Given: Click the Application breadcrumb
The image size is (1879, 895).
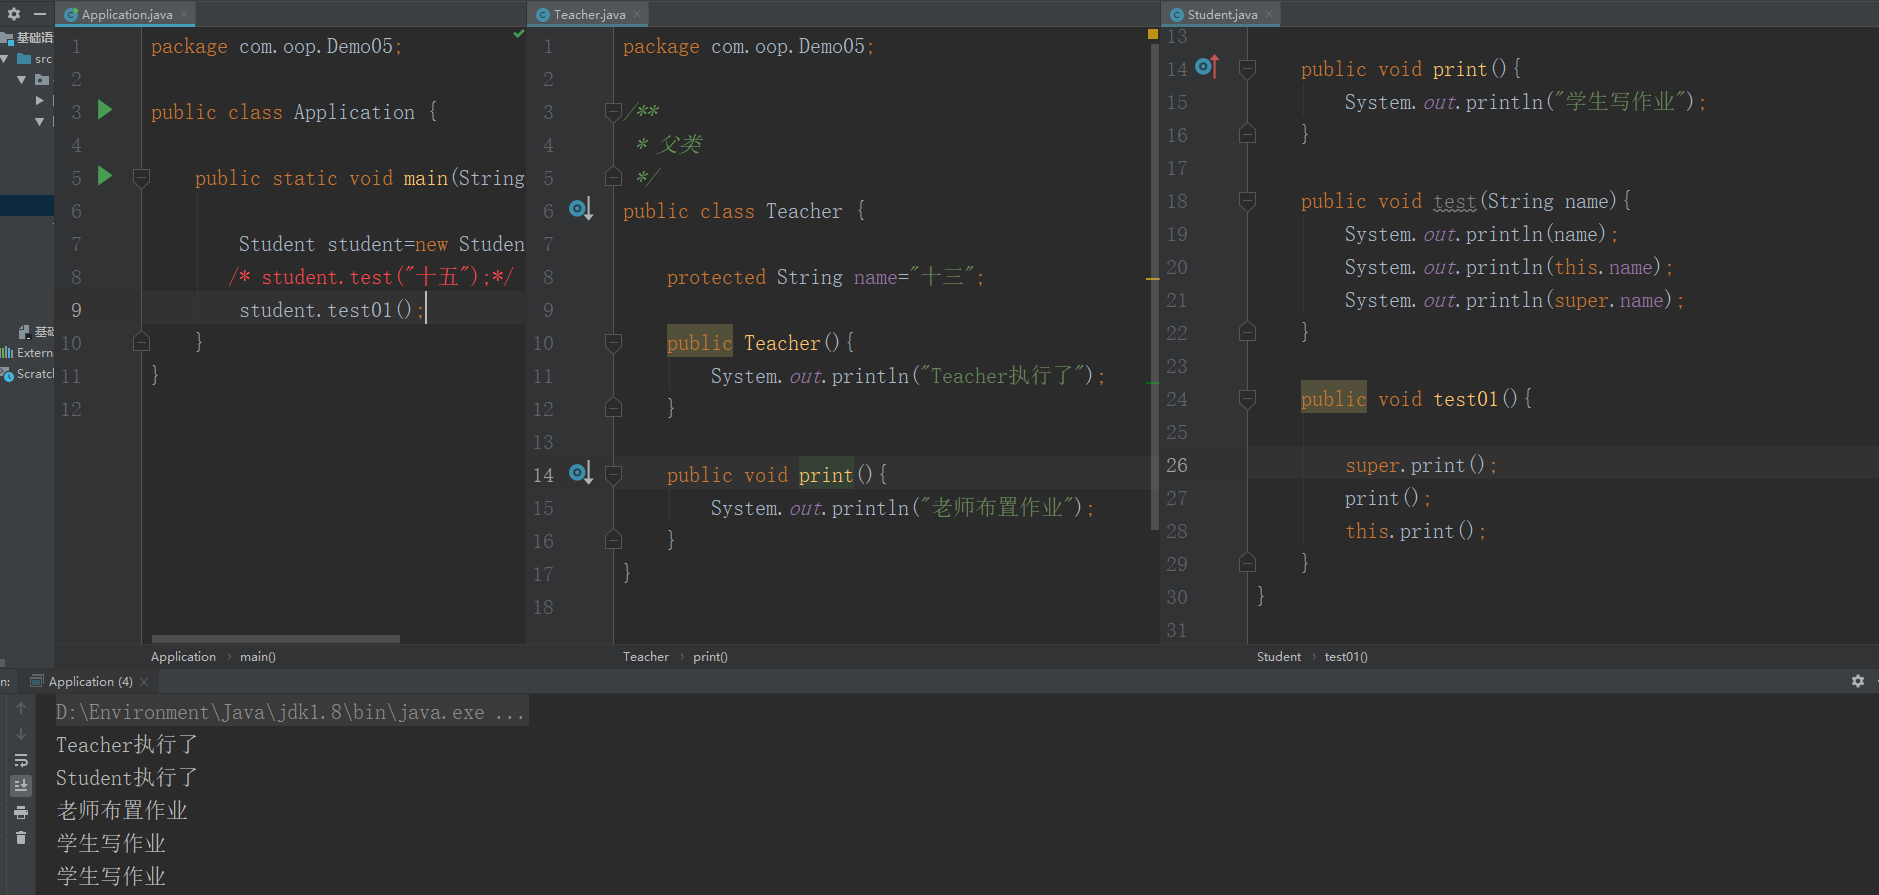Looking at the screenshot, I should click(x=183, y=657).
